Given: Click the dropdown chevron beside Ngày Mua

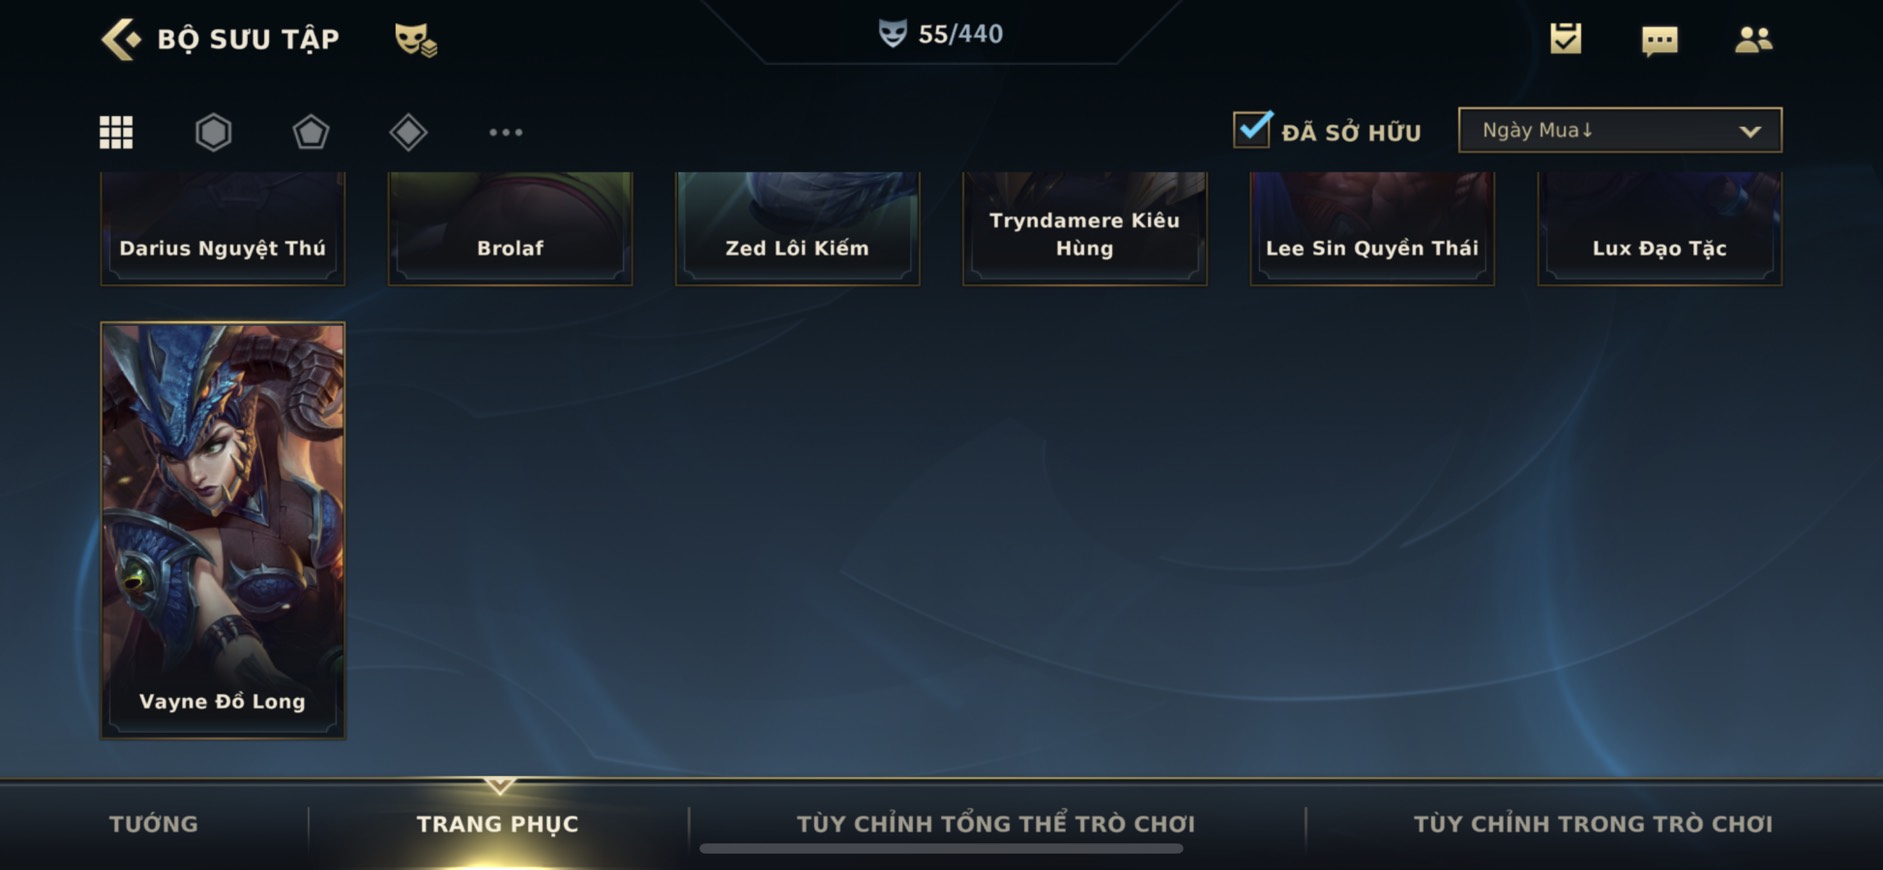Looking at the screenshot, I should [1749, 132].
